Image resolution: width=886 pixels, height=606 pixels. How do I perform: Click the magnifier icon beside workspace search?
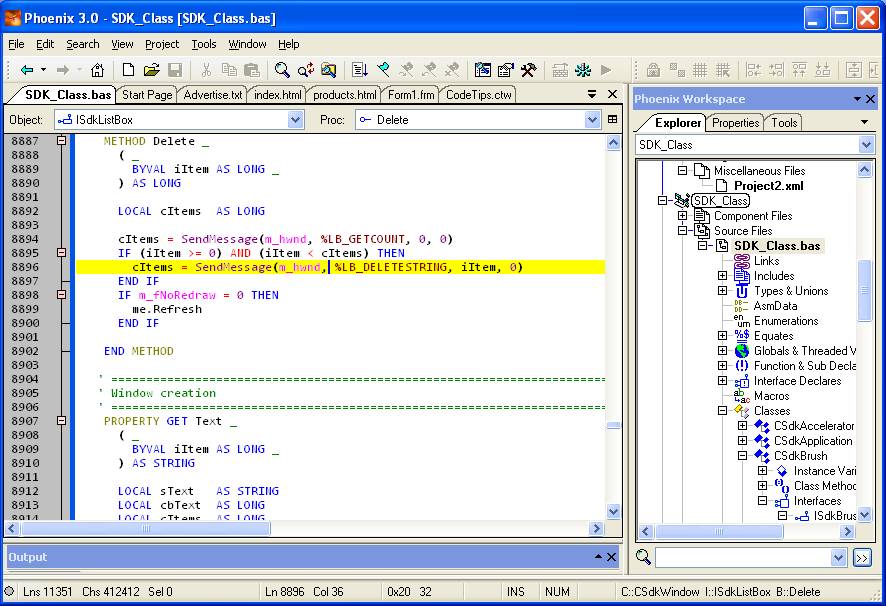(x=643, y=557)
